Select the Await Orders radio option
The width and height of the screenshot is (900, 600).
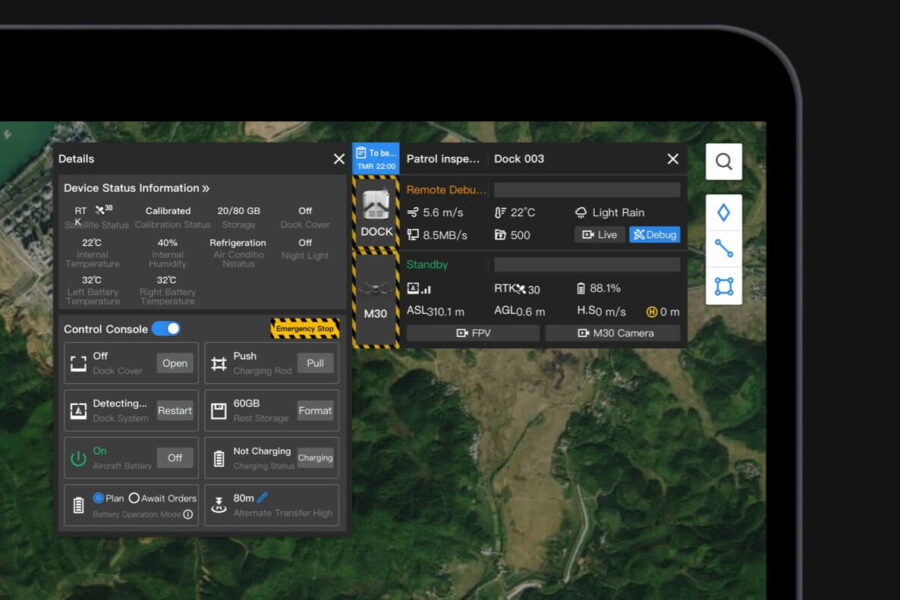coord(134,498)
